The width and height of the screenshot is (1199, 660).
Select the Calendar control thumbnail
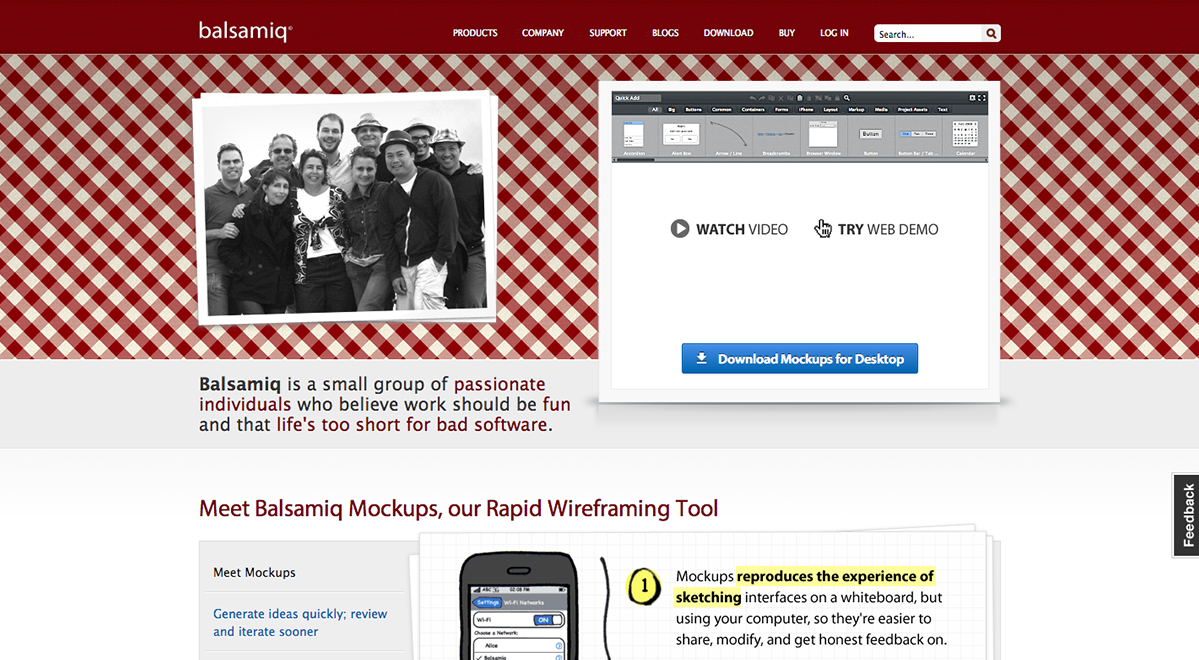965,136
